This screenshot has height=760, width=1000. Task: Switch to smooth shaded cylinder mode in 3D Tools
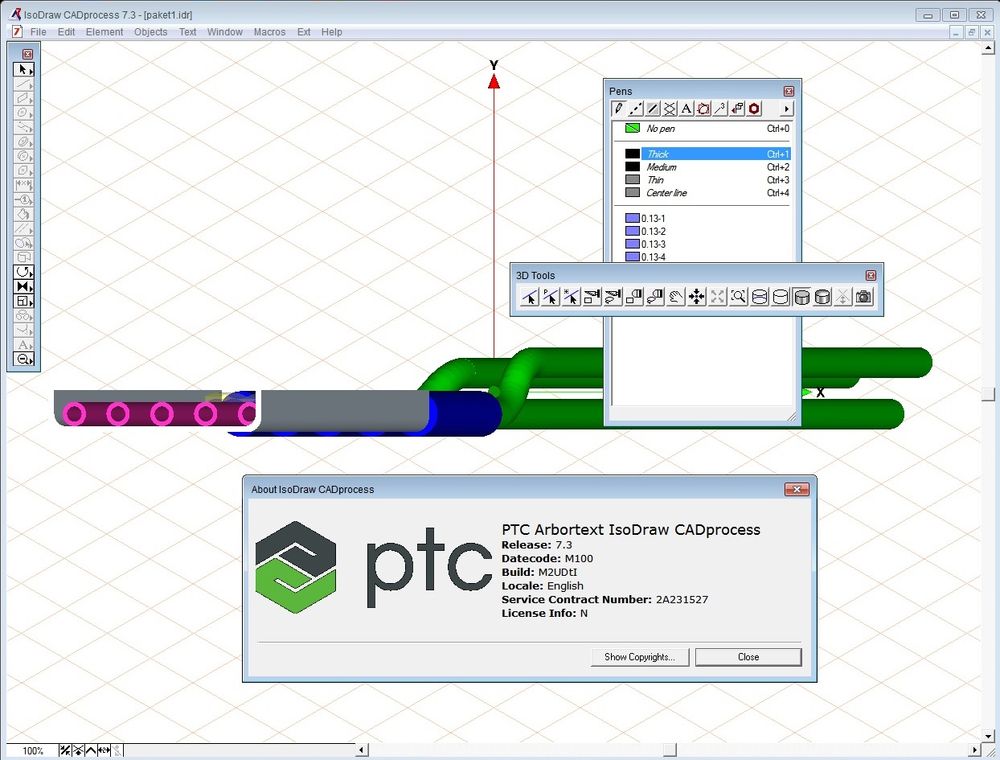pos(823,296)
